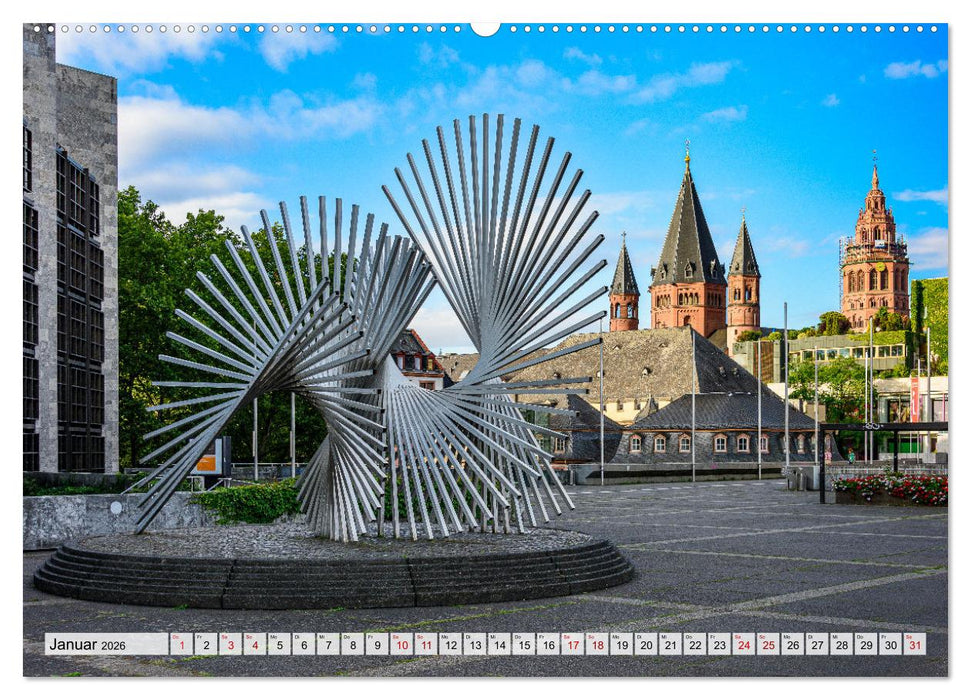This screenshot has height=700, width=971.
Task: Select the red Sunday 4 cell
Action: pyautogui.click(x=255, y=646)
